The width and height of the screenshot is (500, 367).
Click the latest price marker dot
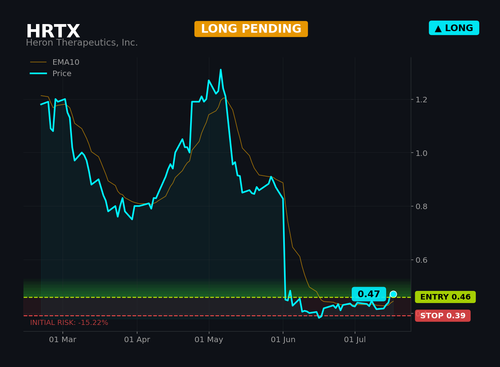pyautogui.click(x=393, y=294)
